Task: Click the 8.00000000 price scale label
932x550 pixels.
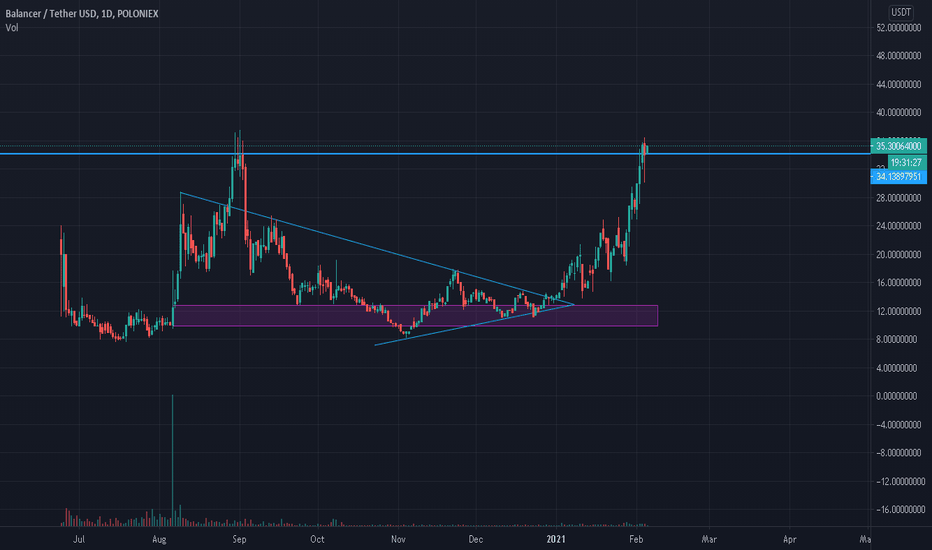Action: point(898,340)
